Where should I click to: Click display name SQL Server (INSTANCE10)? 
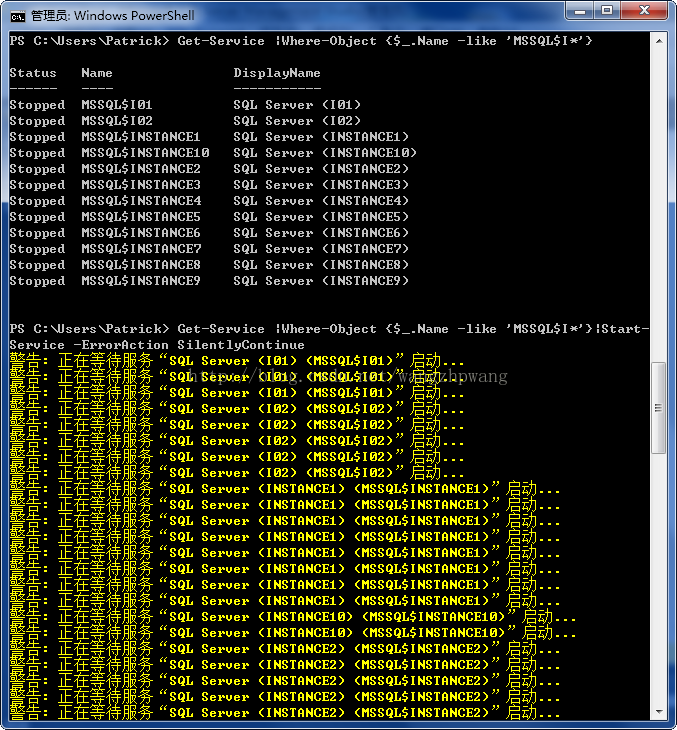(x=325, y=153)
